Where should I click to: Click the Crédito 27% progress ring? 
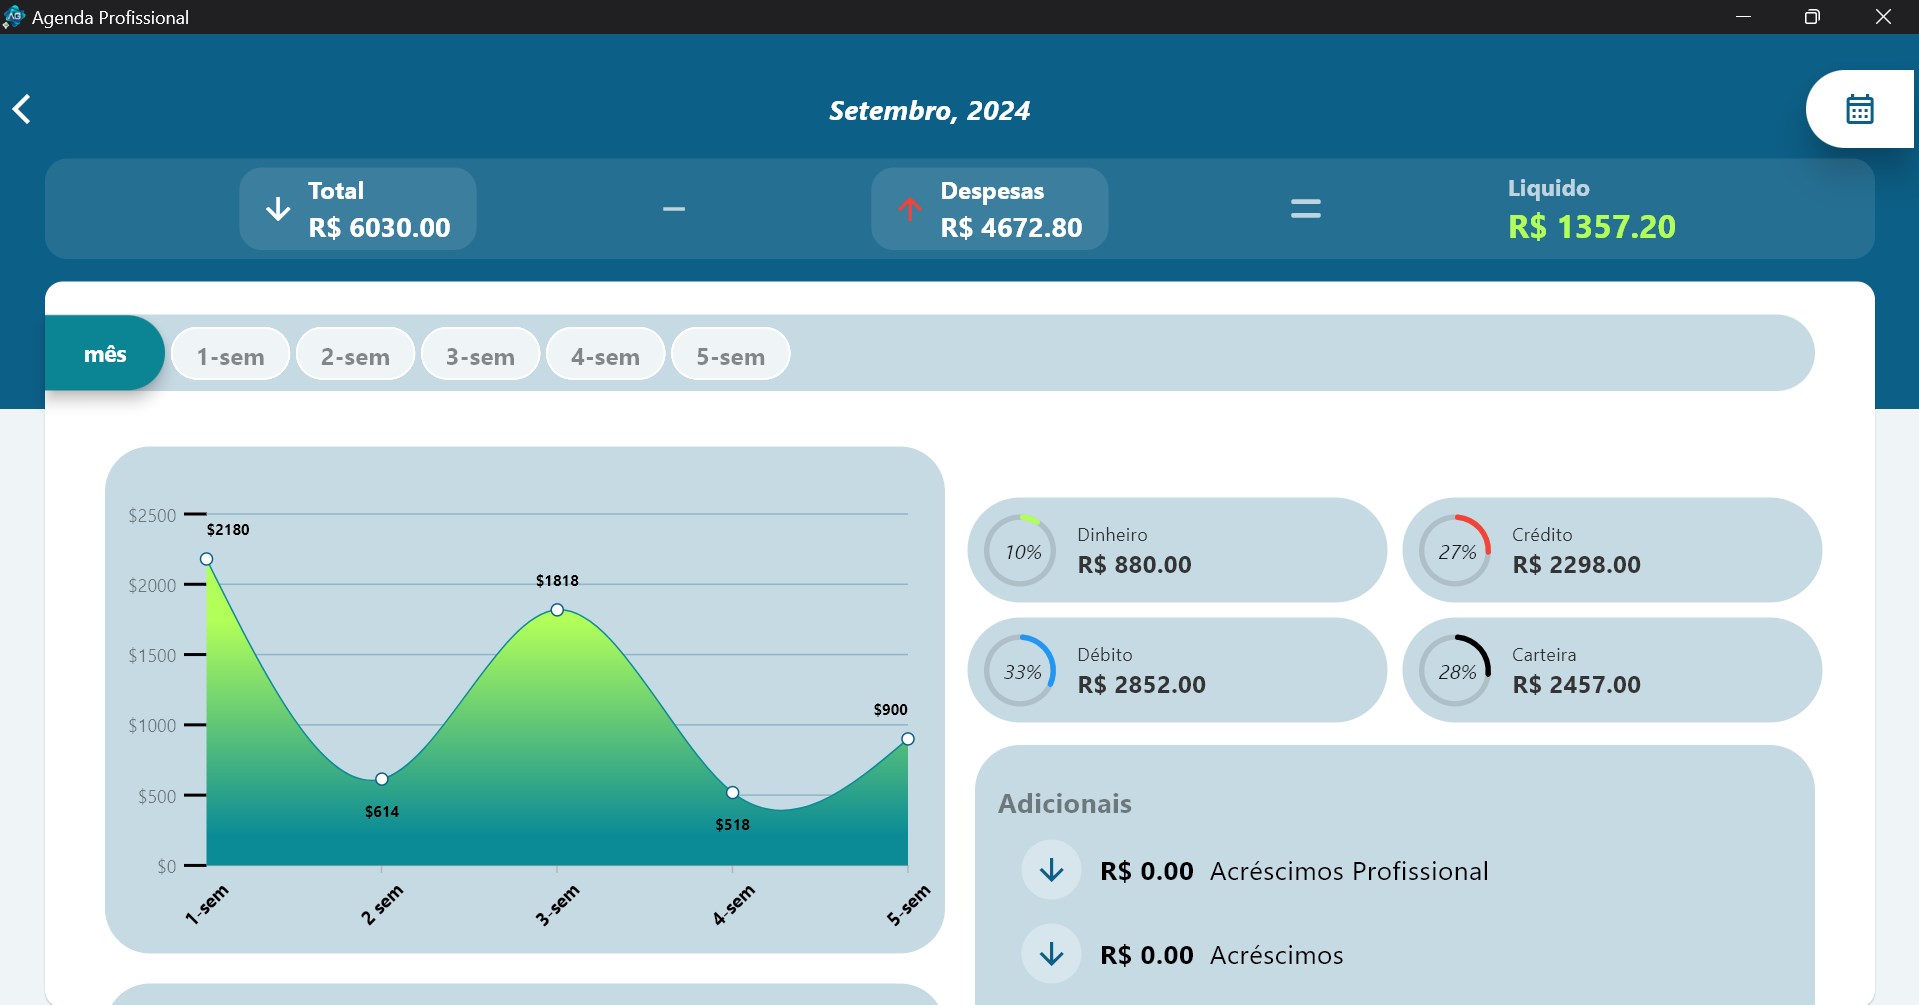[1456, 551]
